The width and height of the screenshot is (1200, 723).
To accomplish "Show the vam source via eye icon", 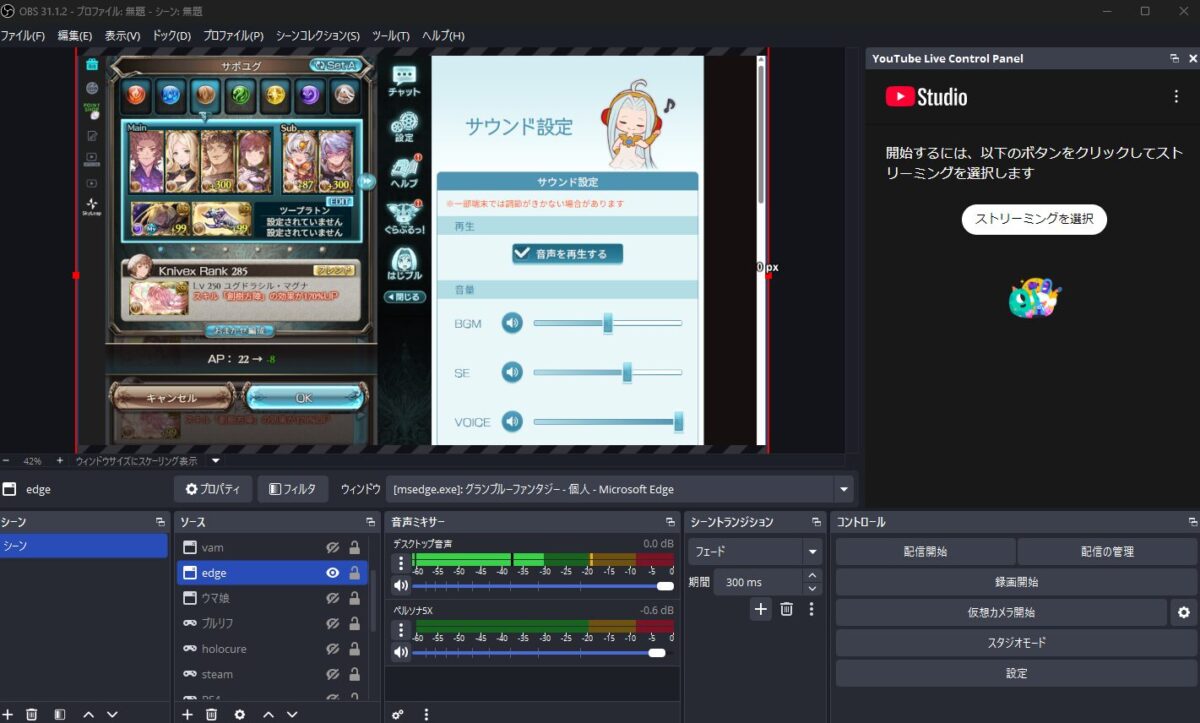I will [x=333, y=548].
